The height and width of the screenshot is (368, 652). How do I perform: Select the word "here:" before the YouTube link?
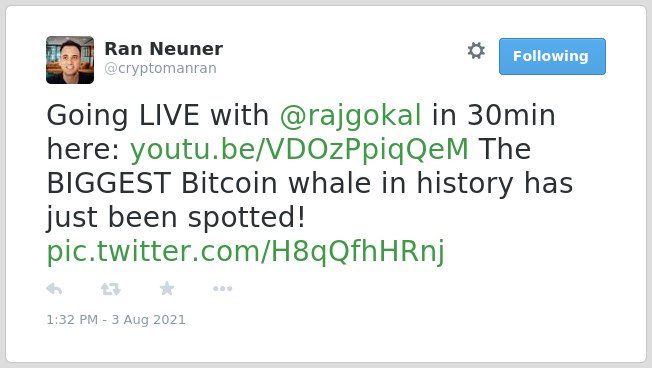click(83, 149)
